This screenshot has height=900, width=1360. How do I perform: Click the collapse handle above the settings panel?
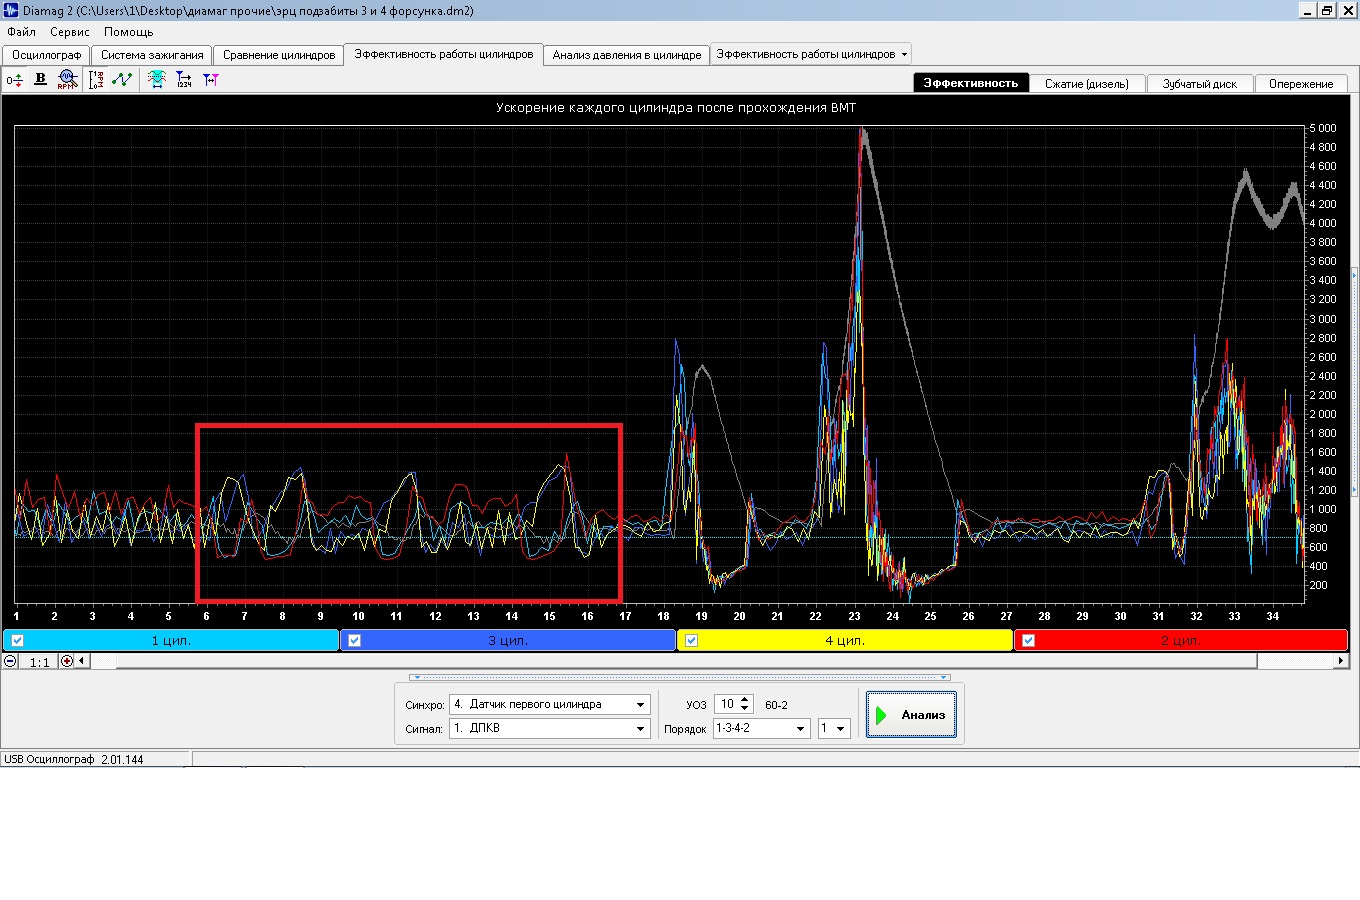[x=679, y=677]
